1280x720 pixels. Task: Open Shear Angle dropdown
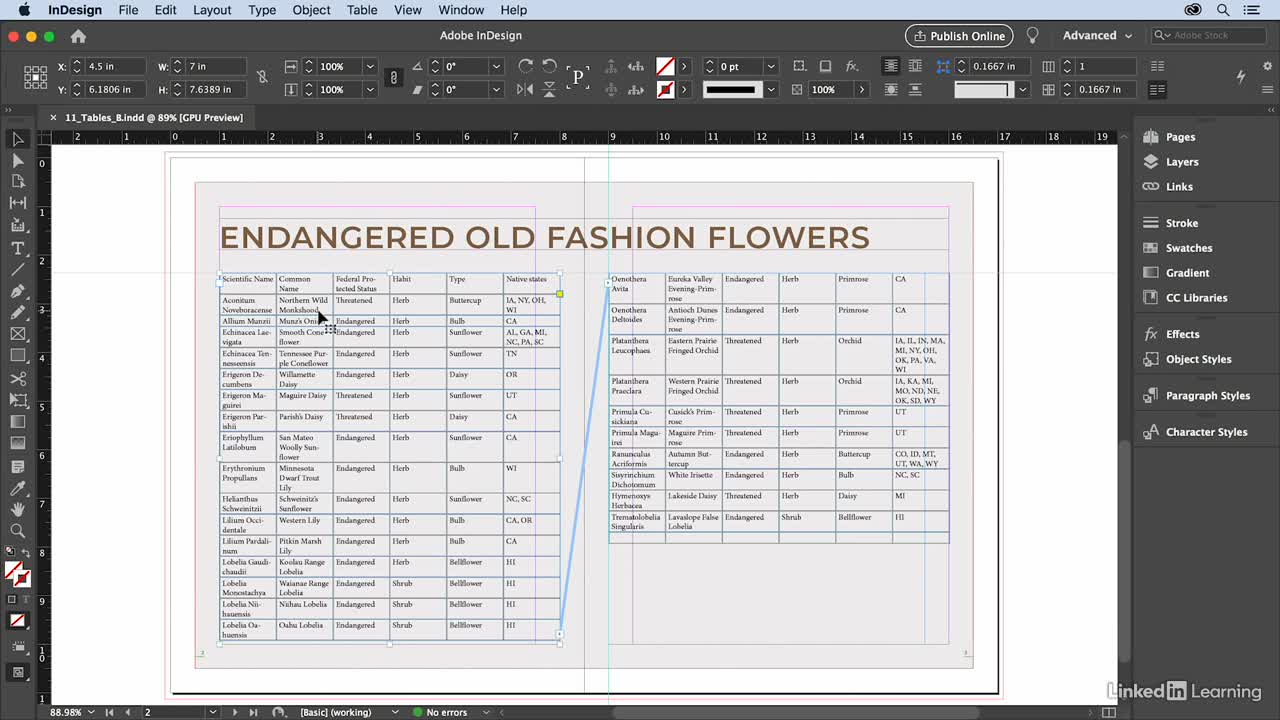[x=496, y=89]
